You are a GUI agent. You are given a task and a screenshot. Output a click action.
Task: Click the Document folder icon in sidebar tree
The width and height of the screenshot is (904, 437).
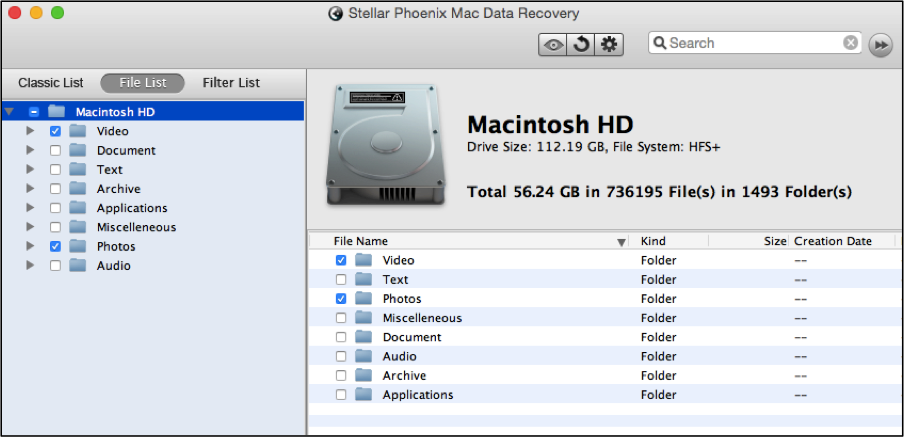click(x=78, y=150)
